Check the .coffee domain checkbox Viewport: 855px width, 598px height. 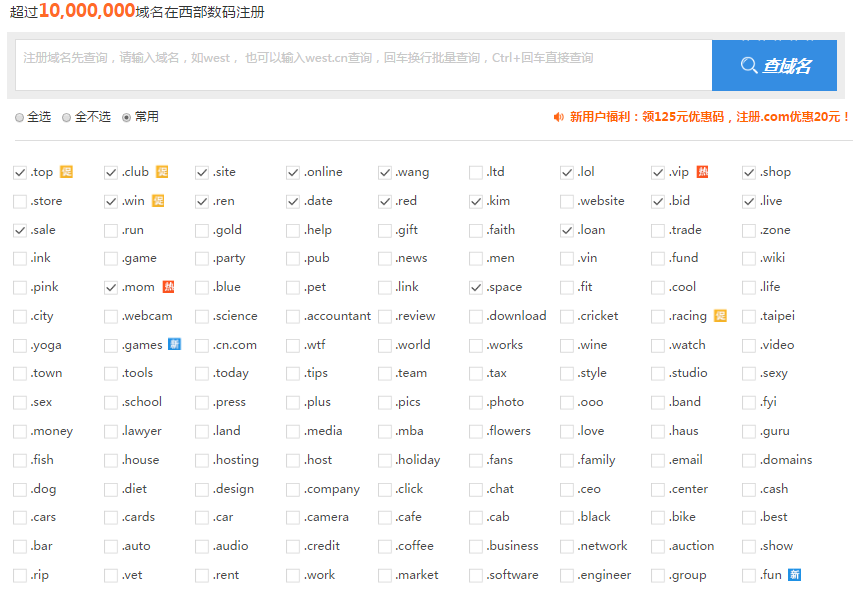click(385, 546)
